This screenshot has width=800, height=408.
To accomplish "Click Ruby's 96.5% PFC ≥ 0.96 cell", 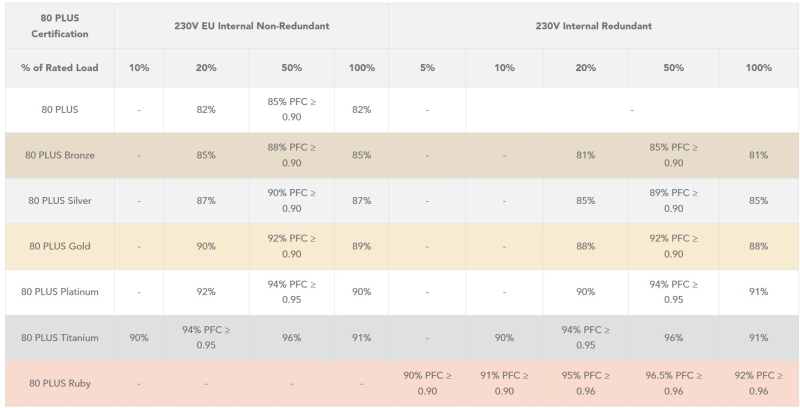I will coord(673,383).
